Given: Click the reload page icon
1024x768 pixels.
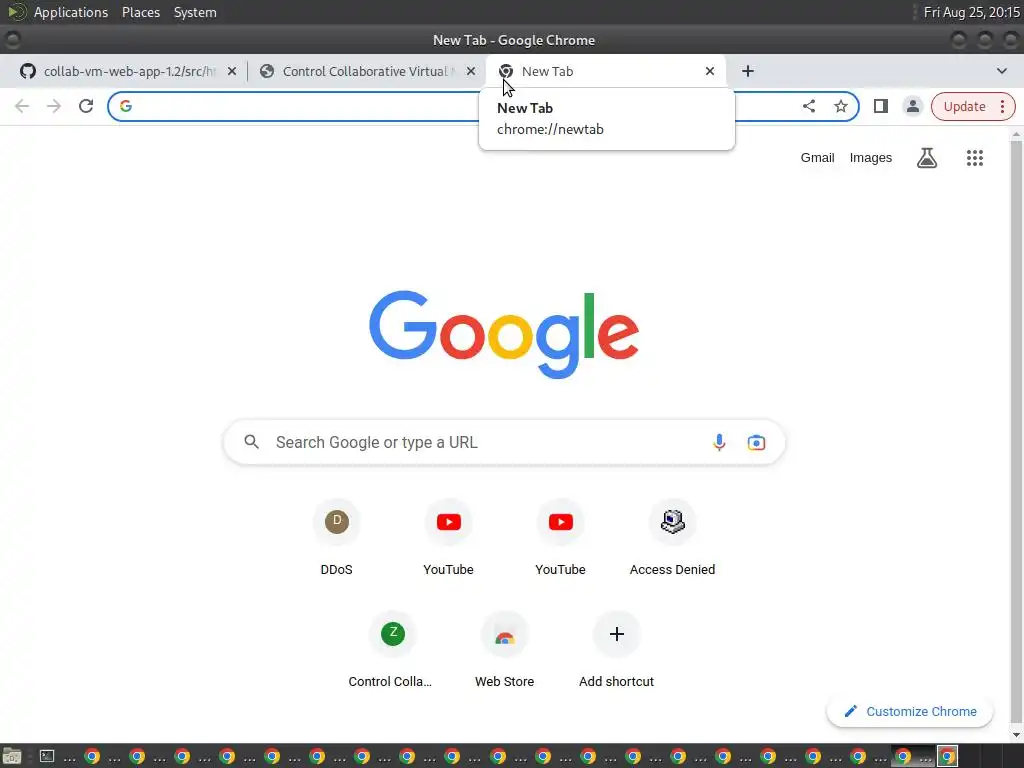Looking at the screenshot, I should (86, 106).
